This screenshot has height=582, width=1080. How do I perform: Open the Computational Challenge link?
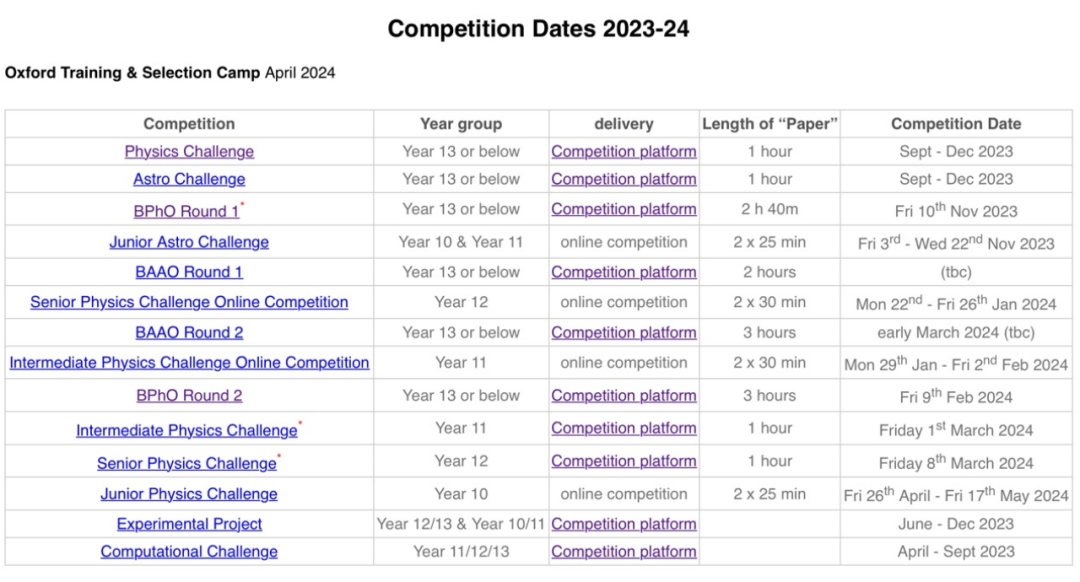click(x=189, y=552)
